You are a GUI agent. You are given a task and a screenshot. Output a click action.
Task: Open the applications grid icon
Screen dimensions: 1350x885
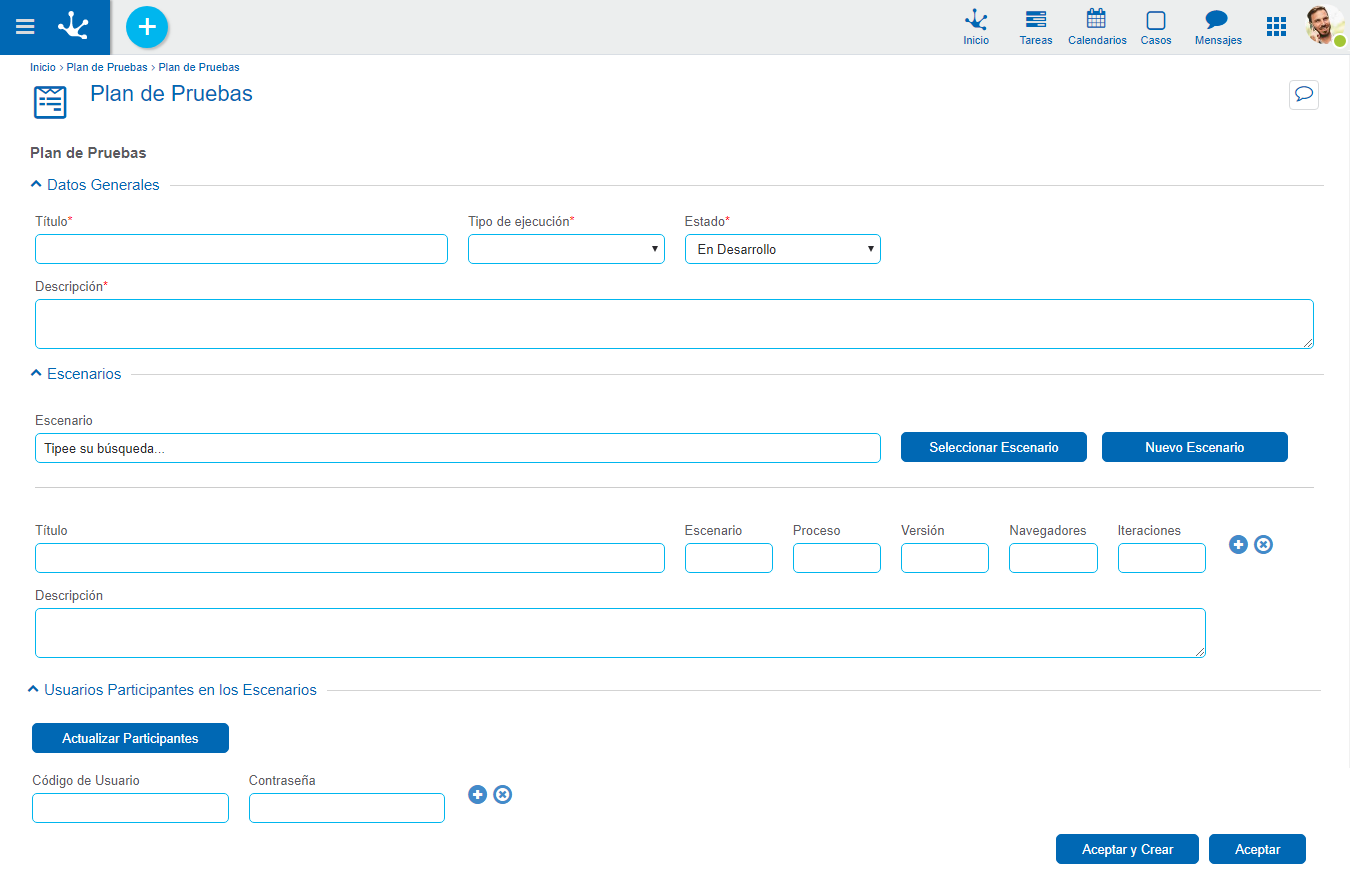coord(1276,27)
